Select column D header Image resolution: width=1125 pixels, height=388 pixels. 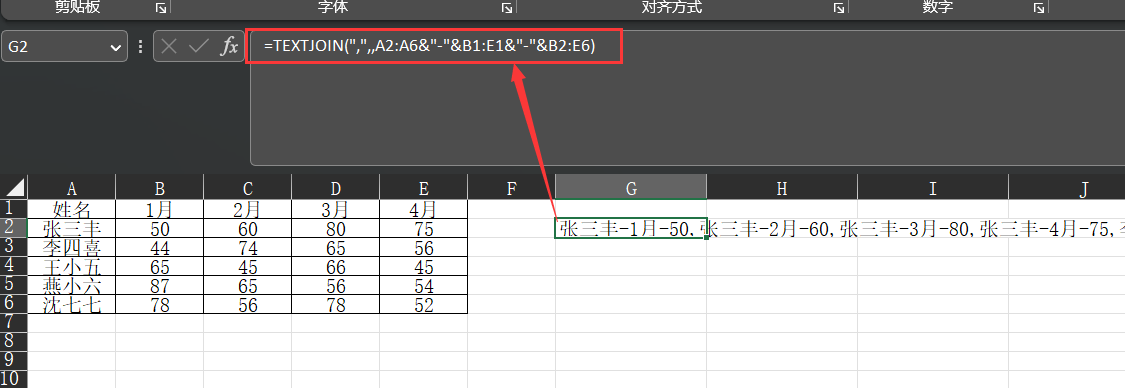tap(336, 188)
